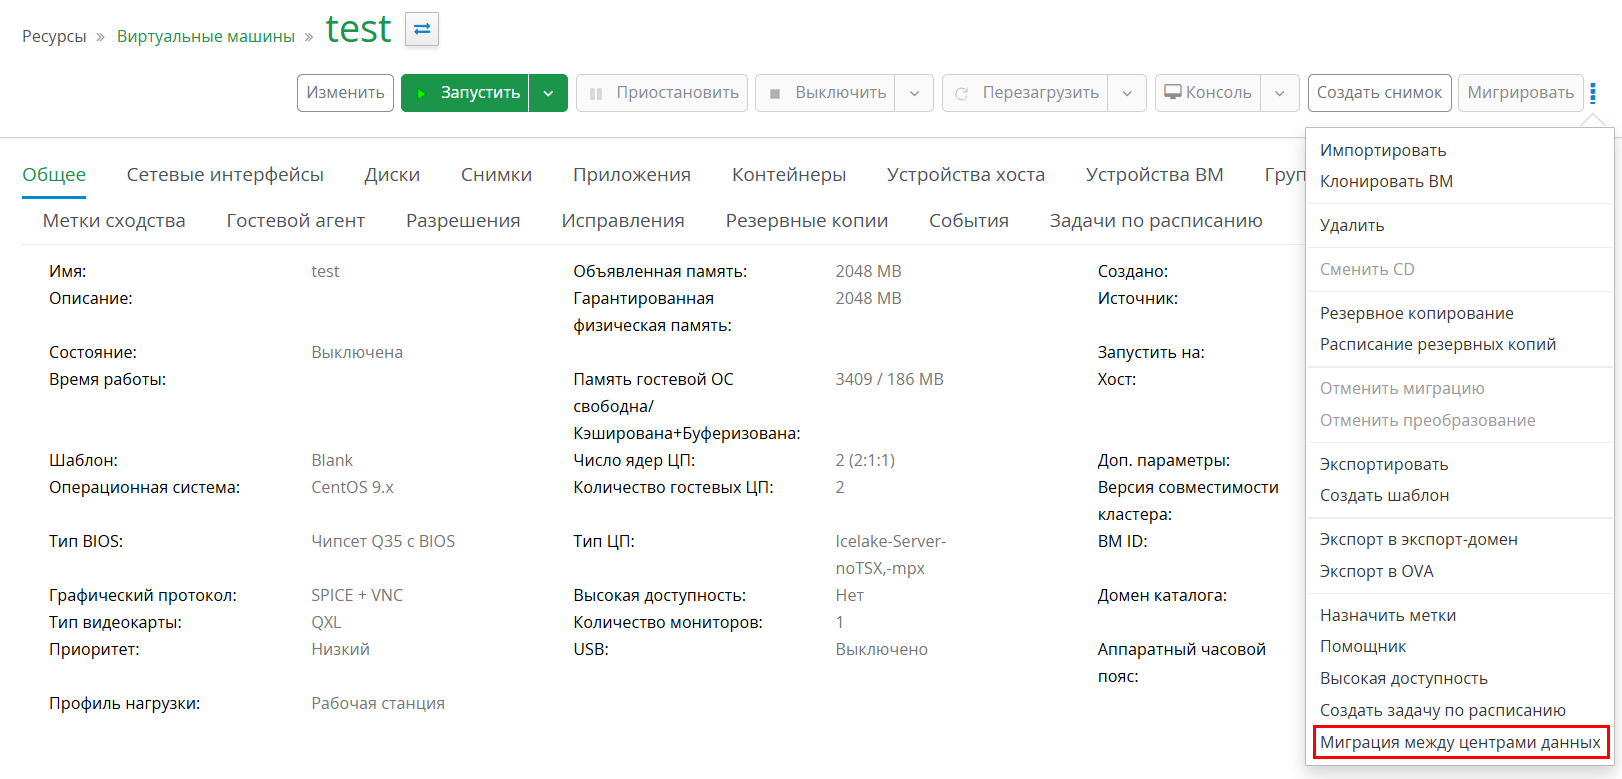Open the Снимки tab

point(496,175)
